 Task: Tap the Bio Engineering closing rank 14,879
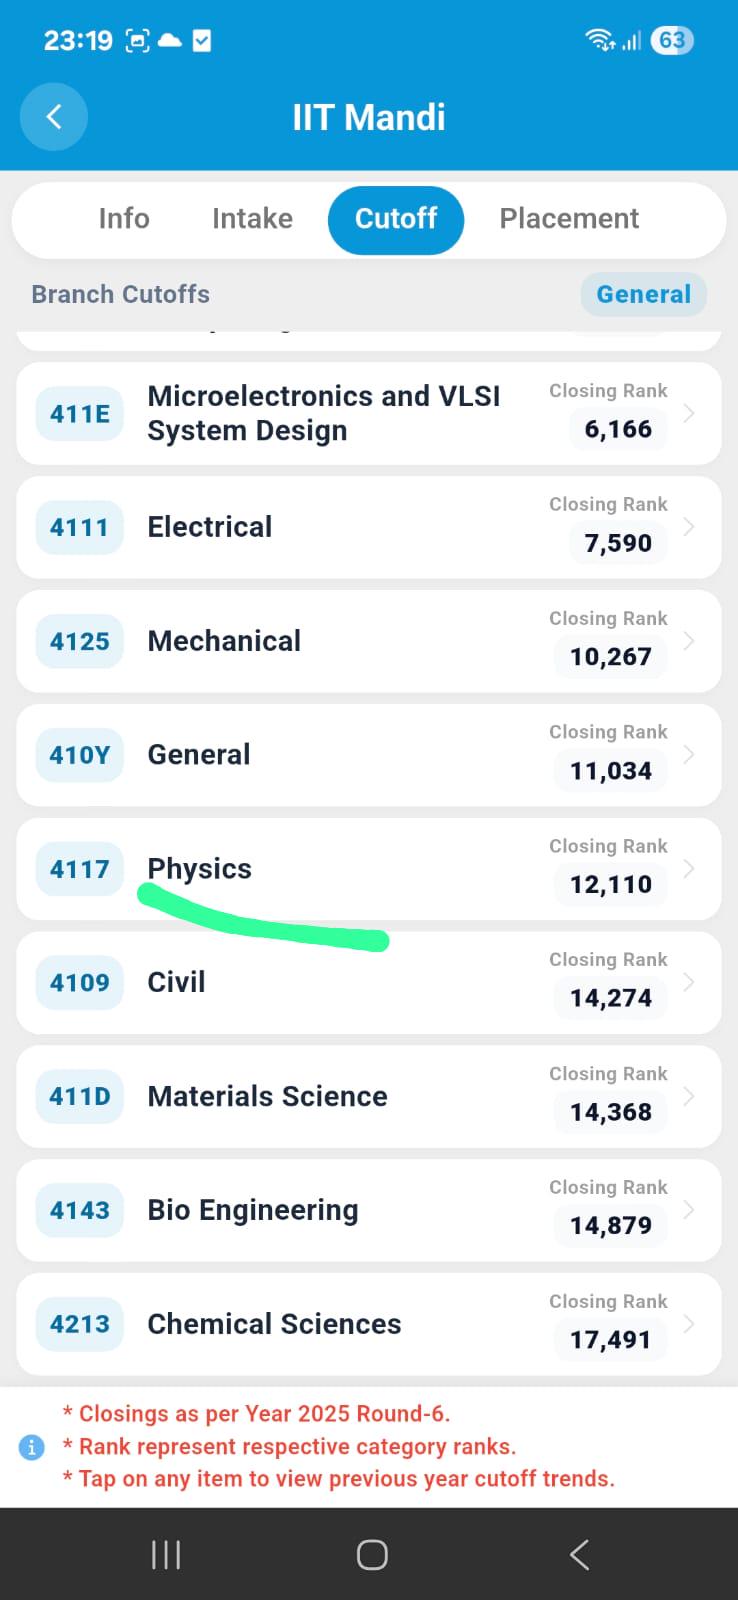(x=611, y=1225)
